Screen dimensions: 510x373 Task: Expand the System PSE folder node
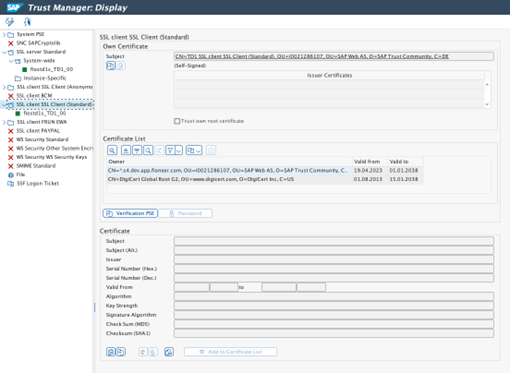[x=4, y=34]
